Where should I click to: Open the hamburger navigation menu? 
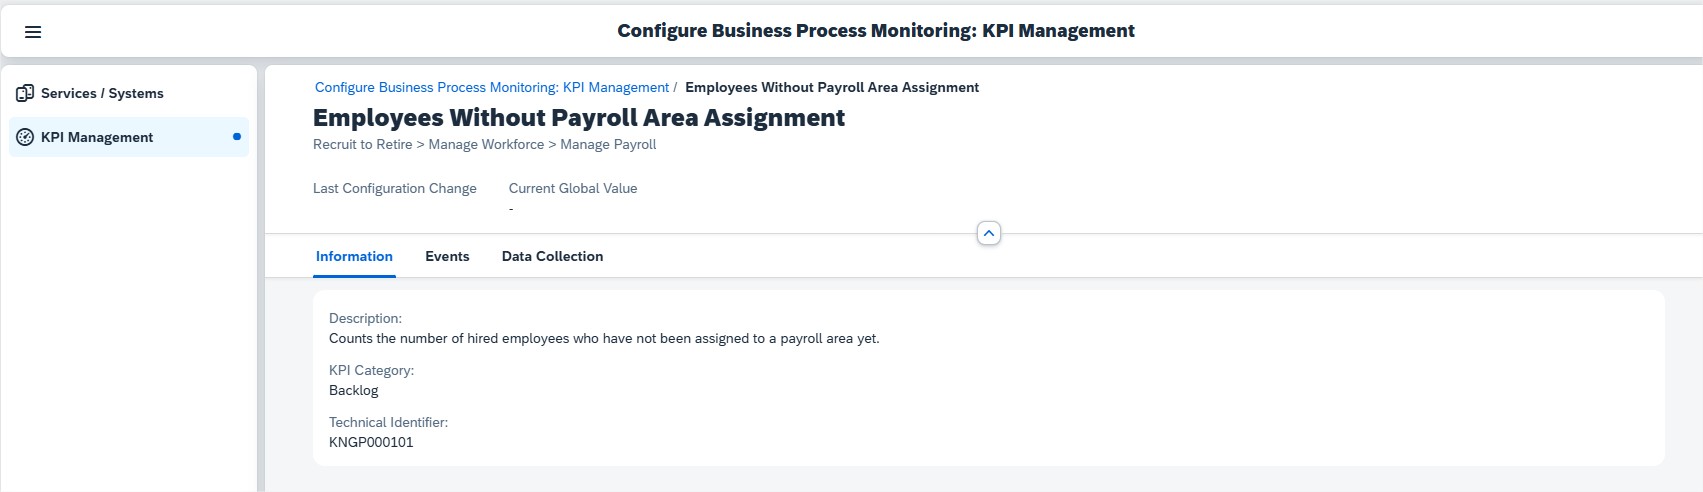click(x=33, y=32)
